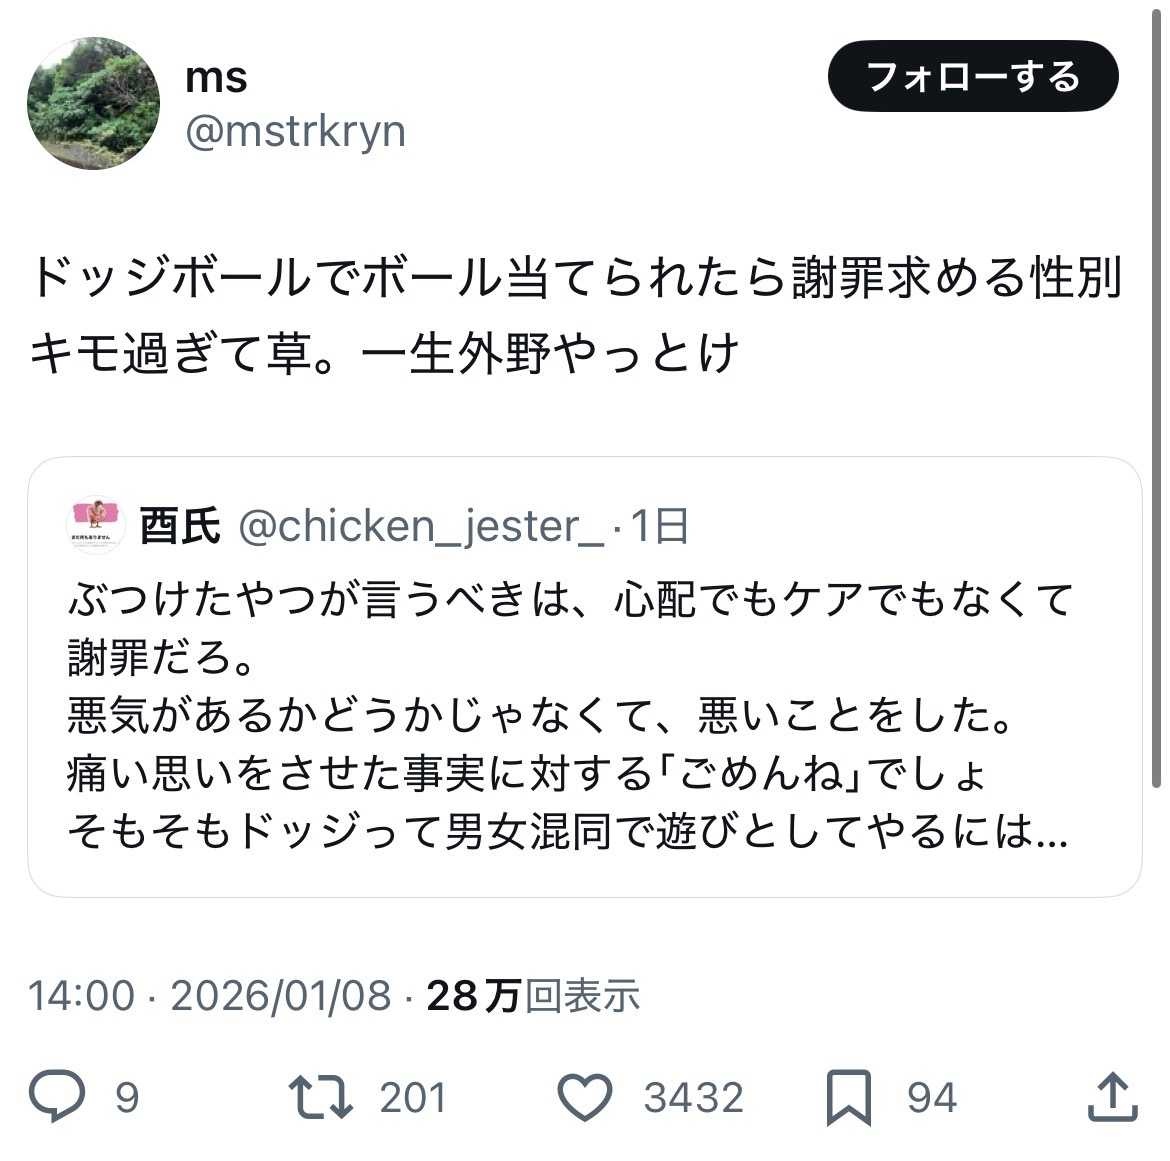Open the share icon menu
Viewport: 1170px width, 1161px height.
(1112, 1097)
